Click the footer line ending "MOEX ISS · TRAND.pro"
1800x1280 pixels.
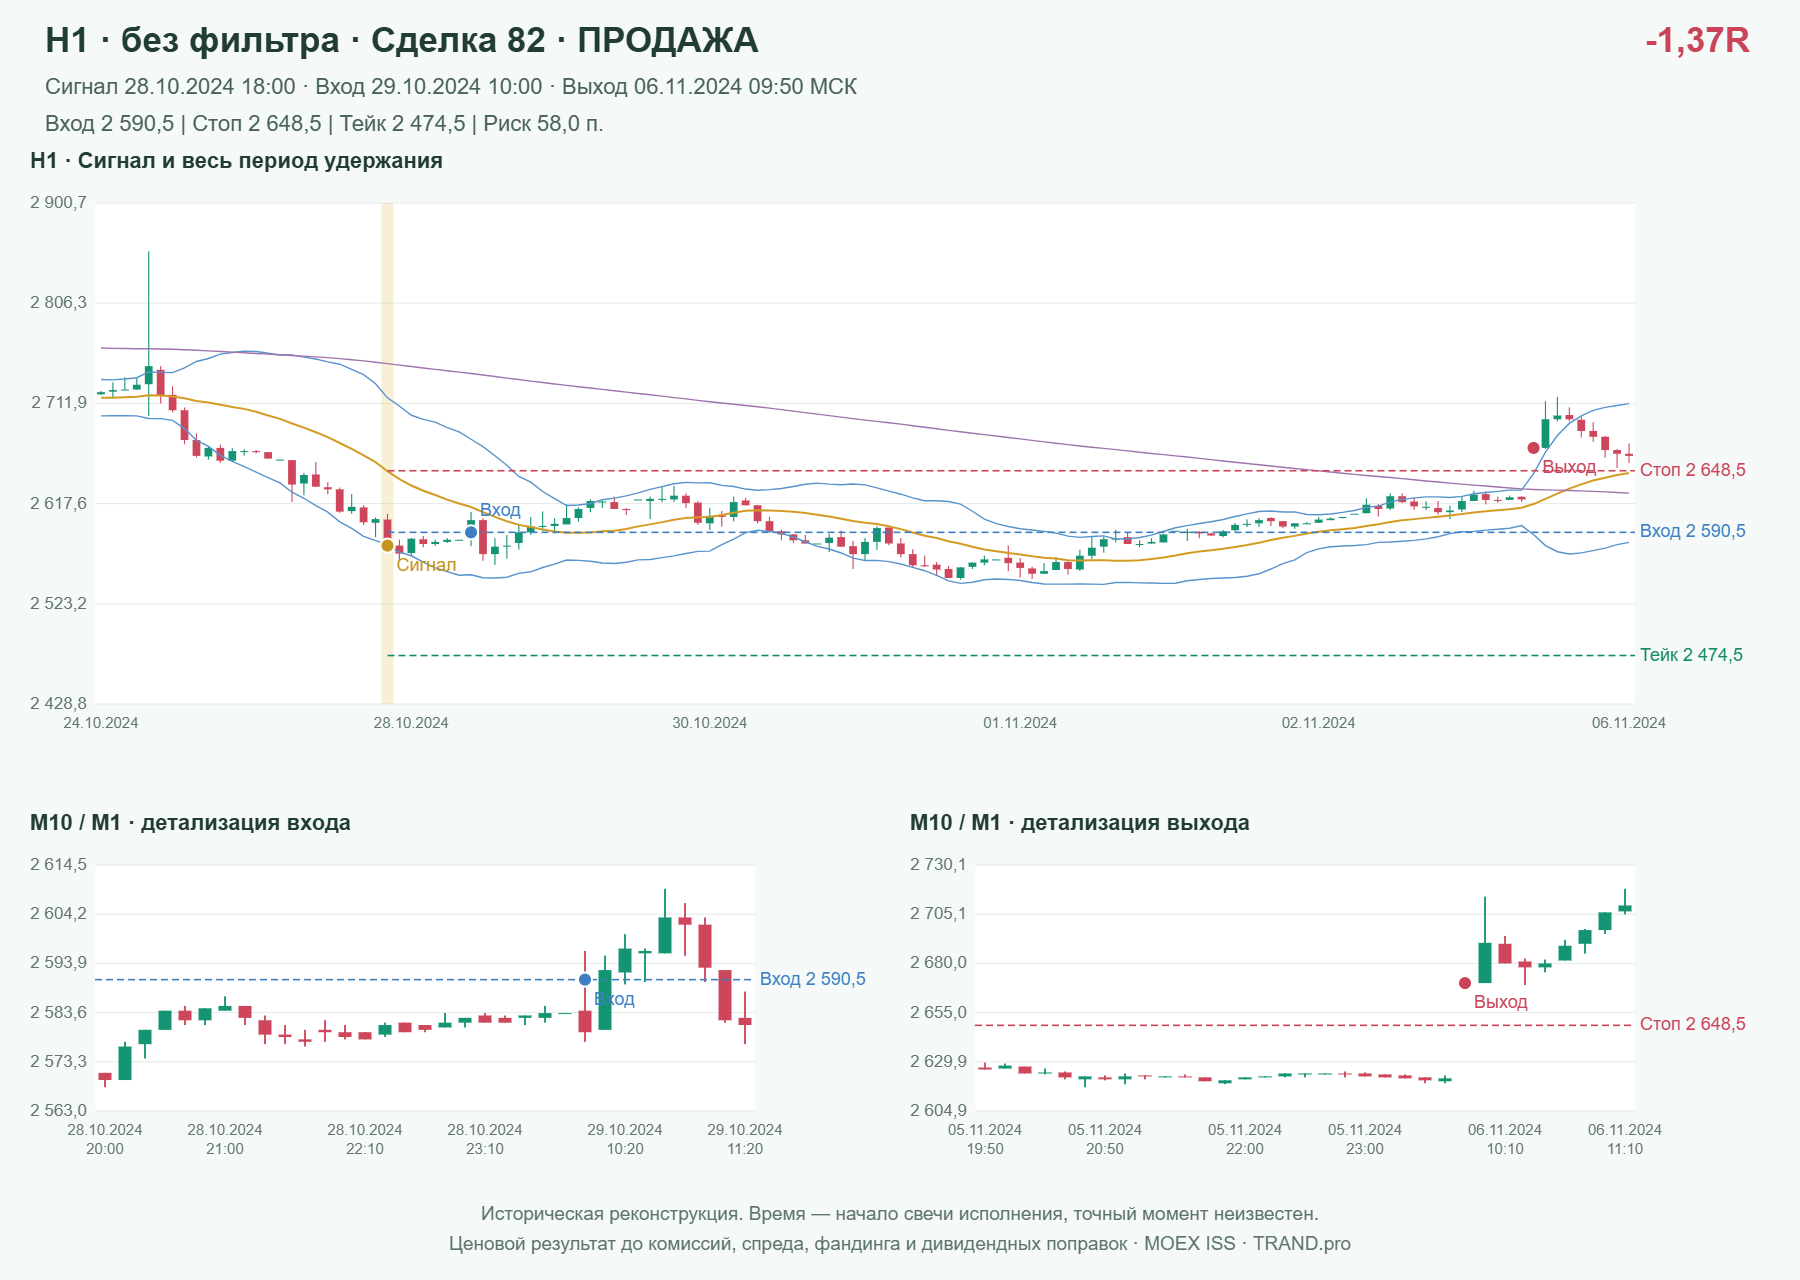point(900,1244)
